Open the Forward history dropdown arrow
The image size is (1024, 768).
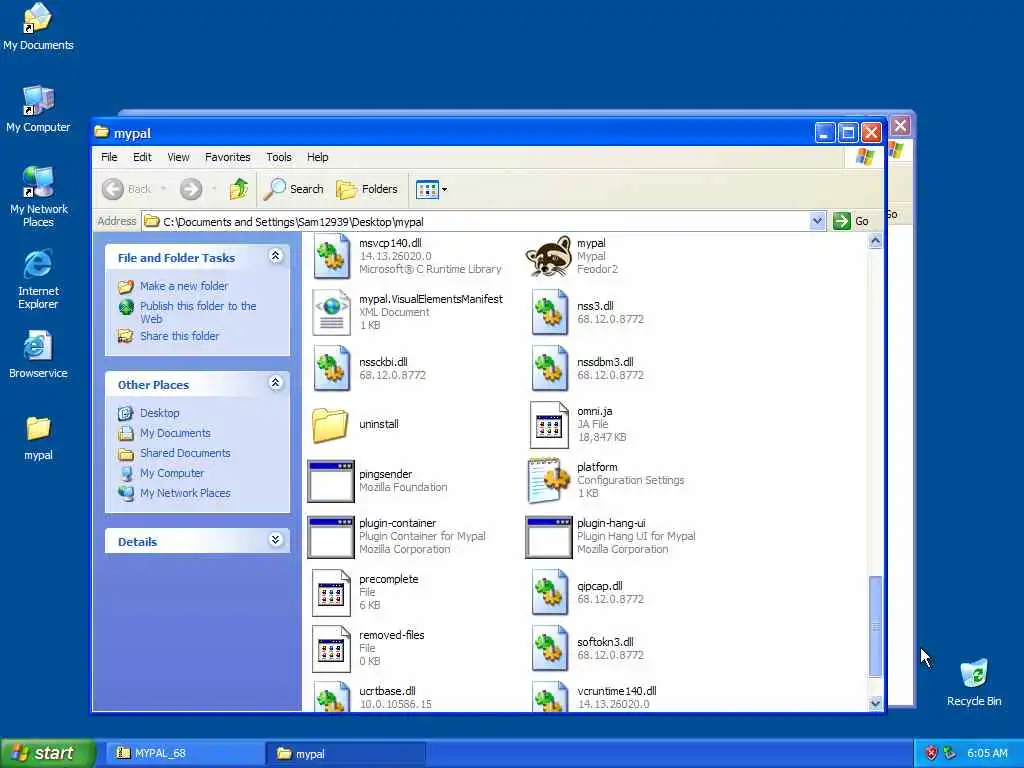click(x=214, y=189)
